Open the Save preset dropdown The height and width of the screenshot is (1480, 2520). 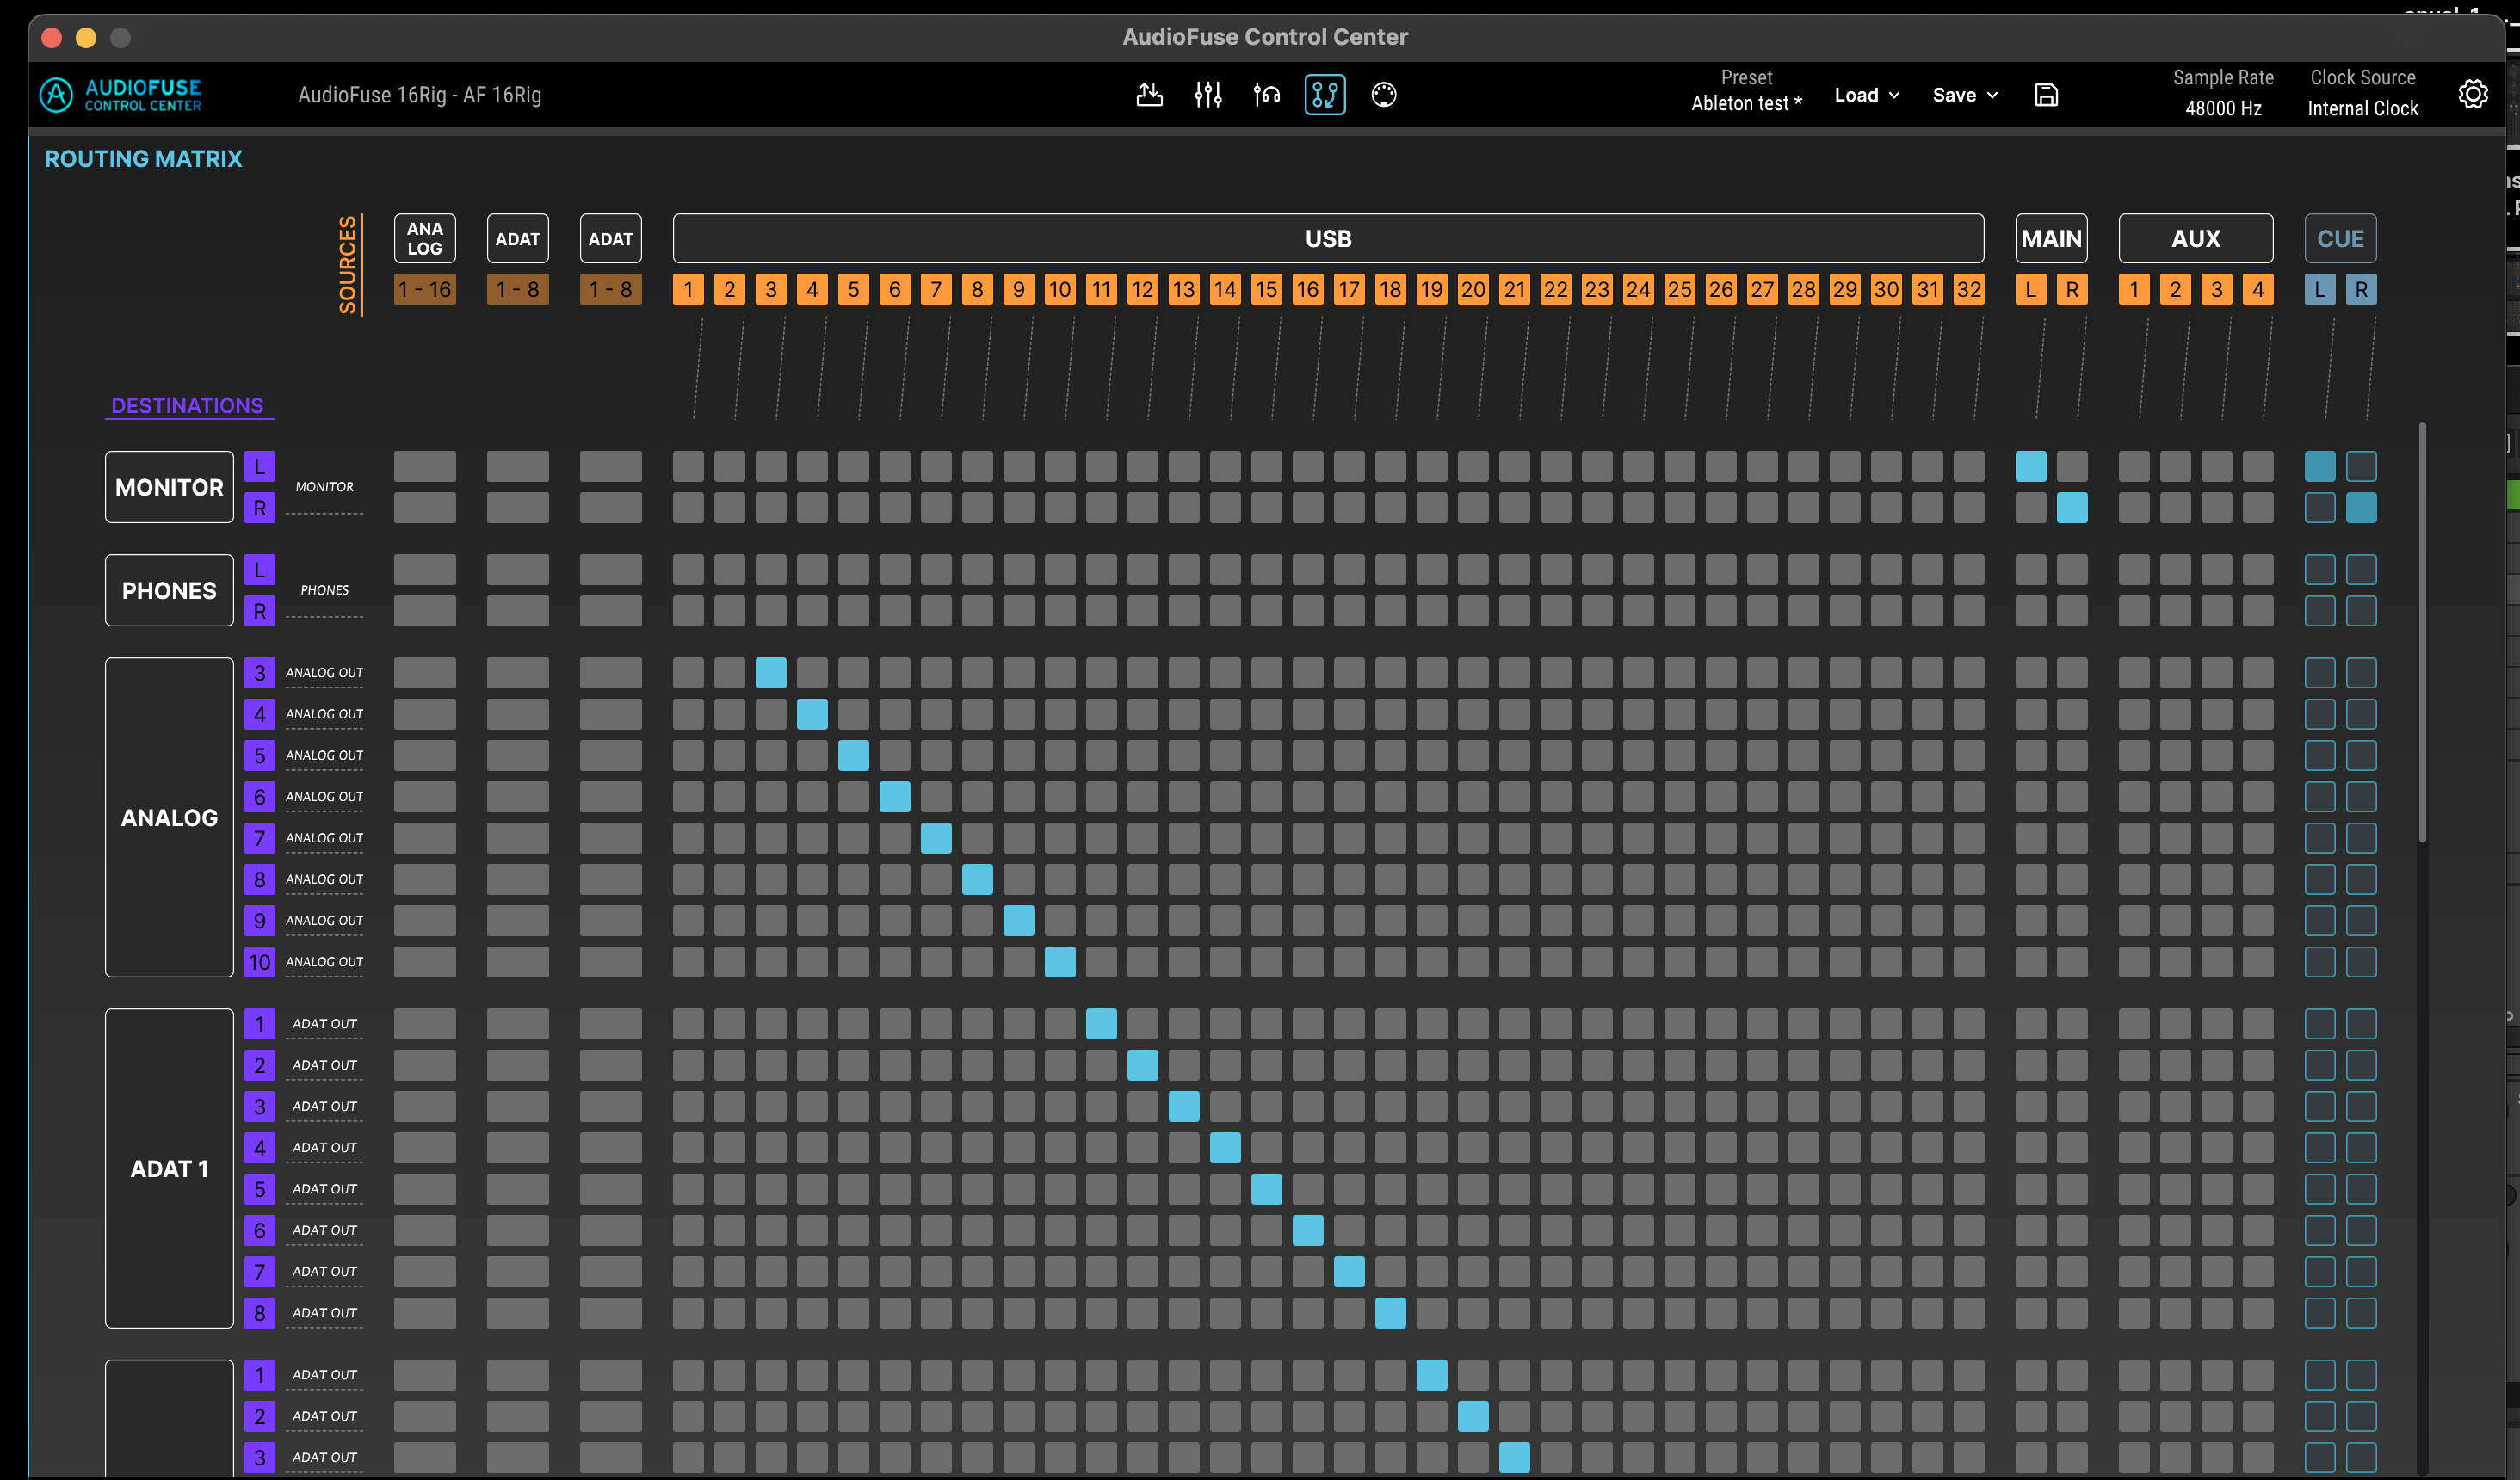coord(1965,95)
